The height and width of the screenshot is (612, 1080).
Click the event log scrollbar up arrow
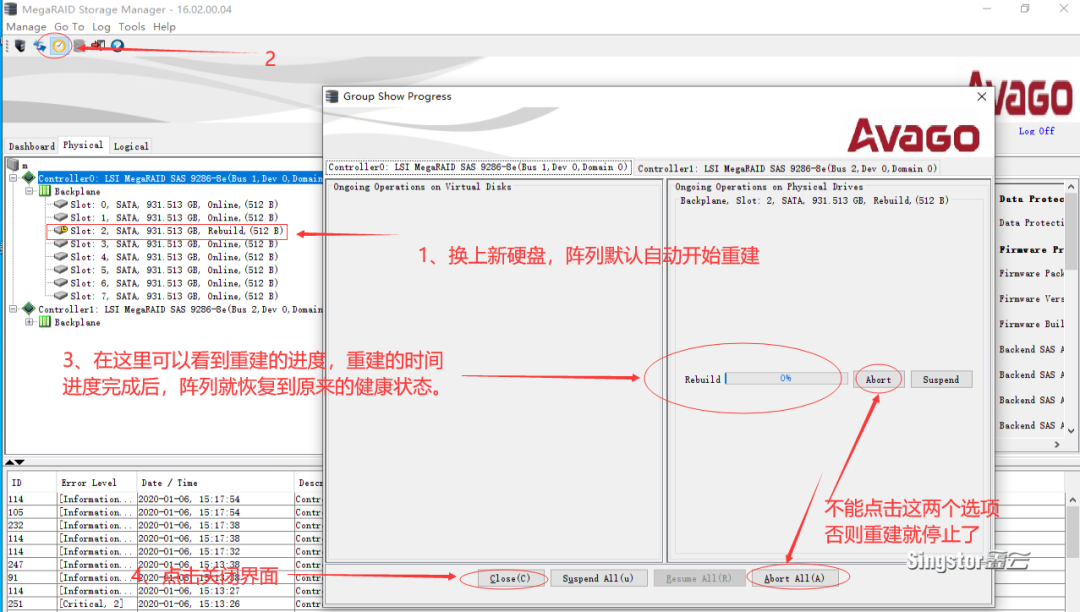[1072, 500]
